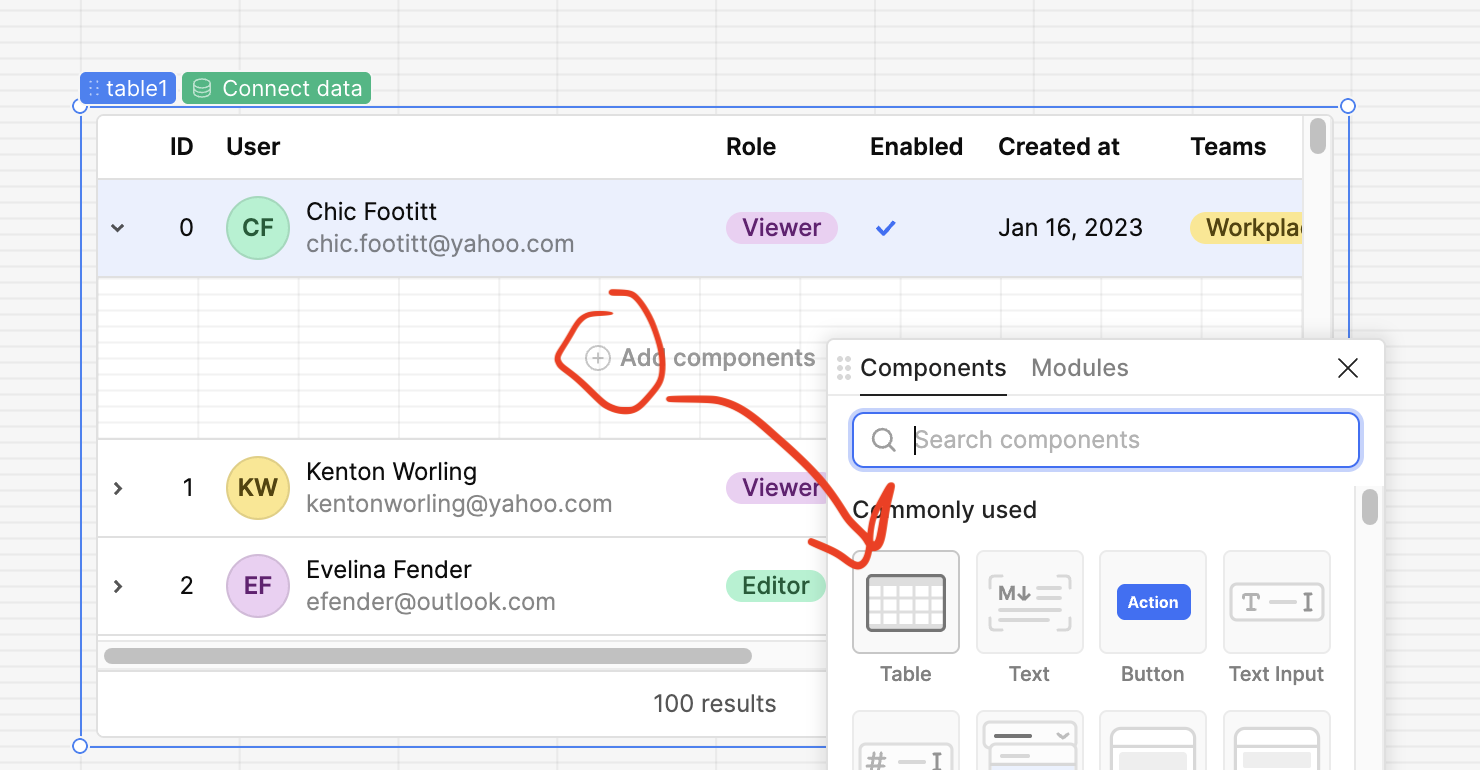Viewport: 1480px width, 770px height.
Task: Expand the Evelina Fender row
Action: pyautogui.click(x=118, y=586)
